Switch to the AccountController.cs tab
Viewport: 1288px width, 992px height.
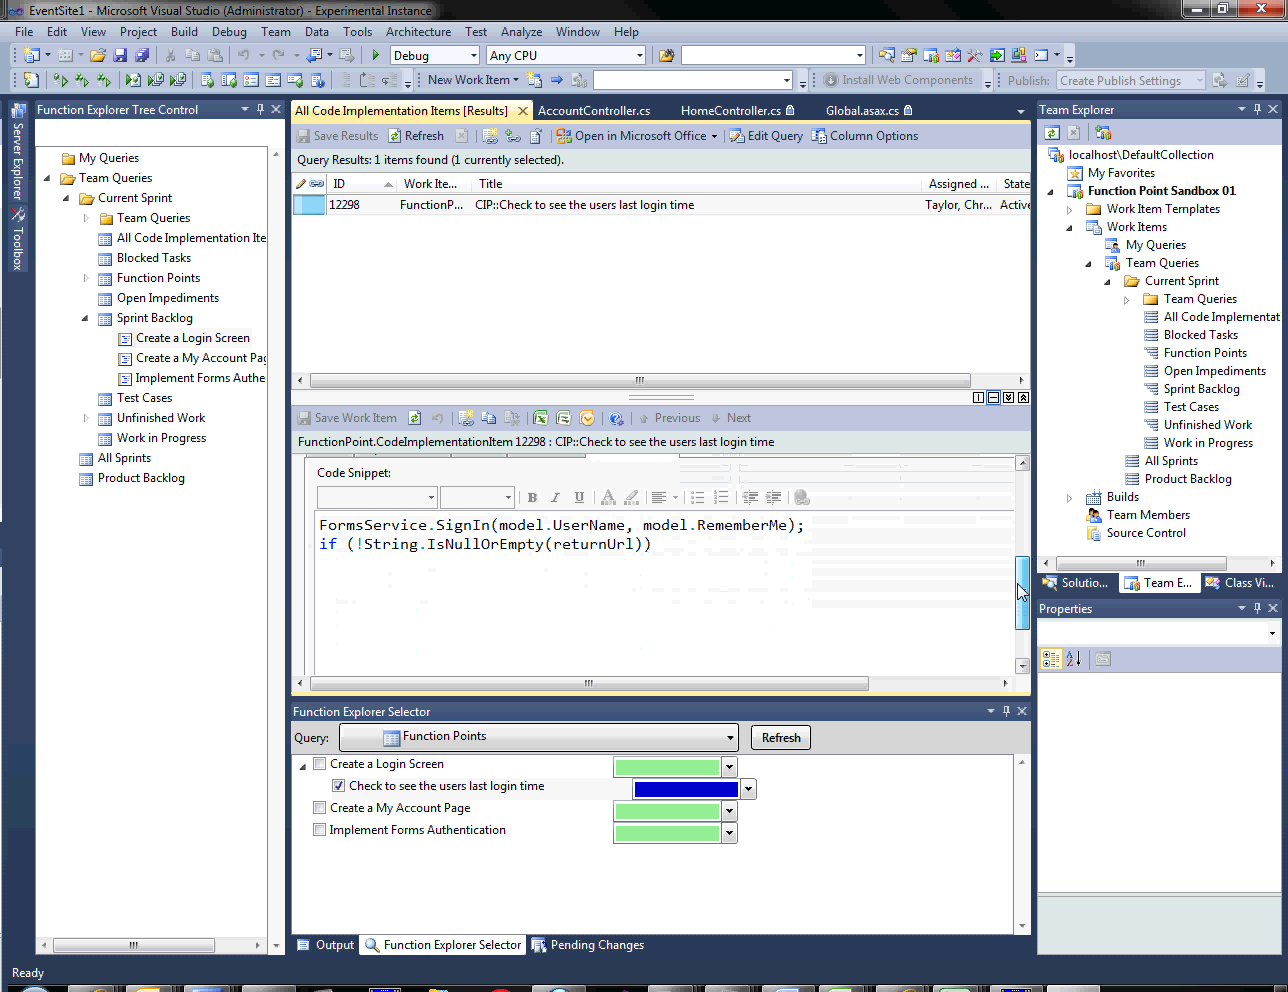click(594, 110)
